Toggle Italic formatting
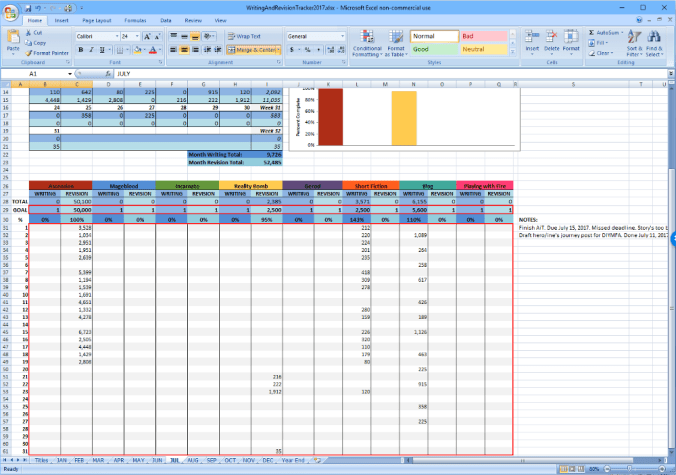 pyautogui.click(x=90, y=49)
